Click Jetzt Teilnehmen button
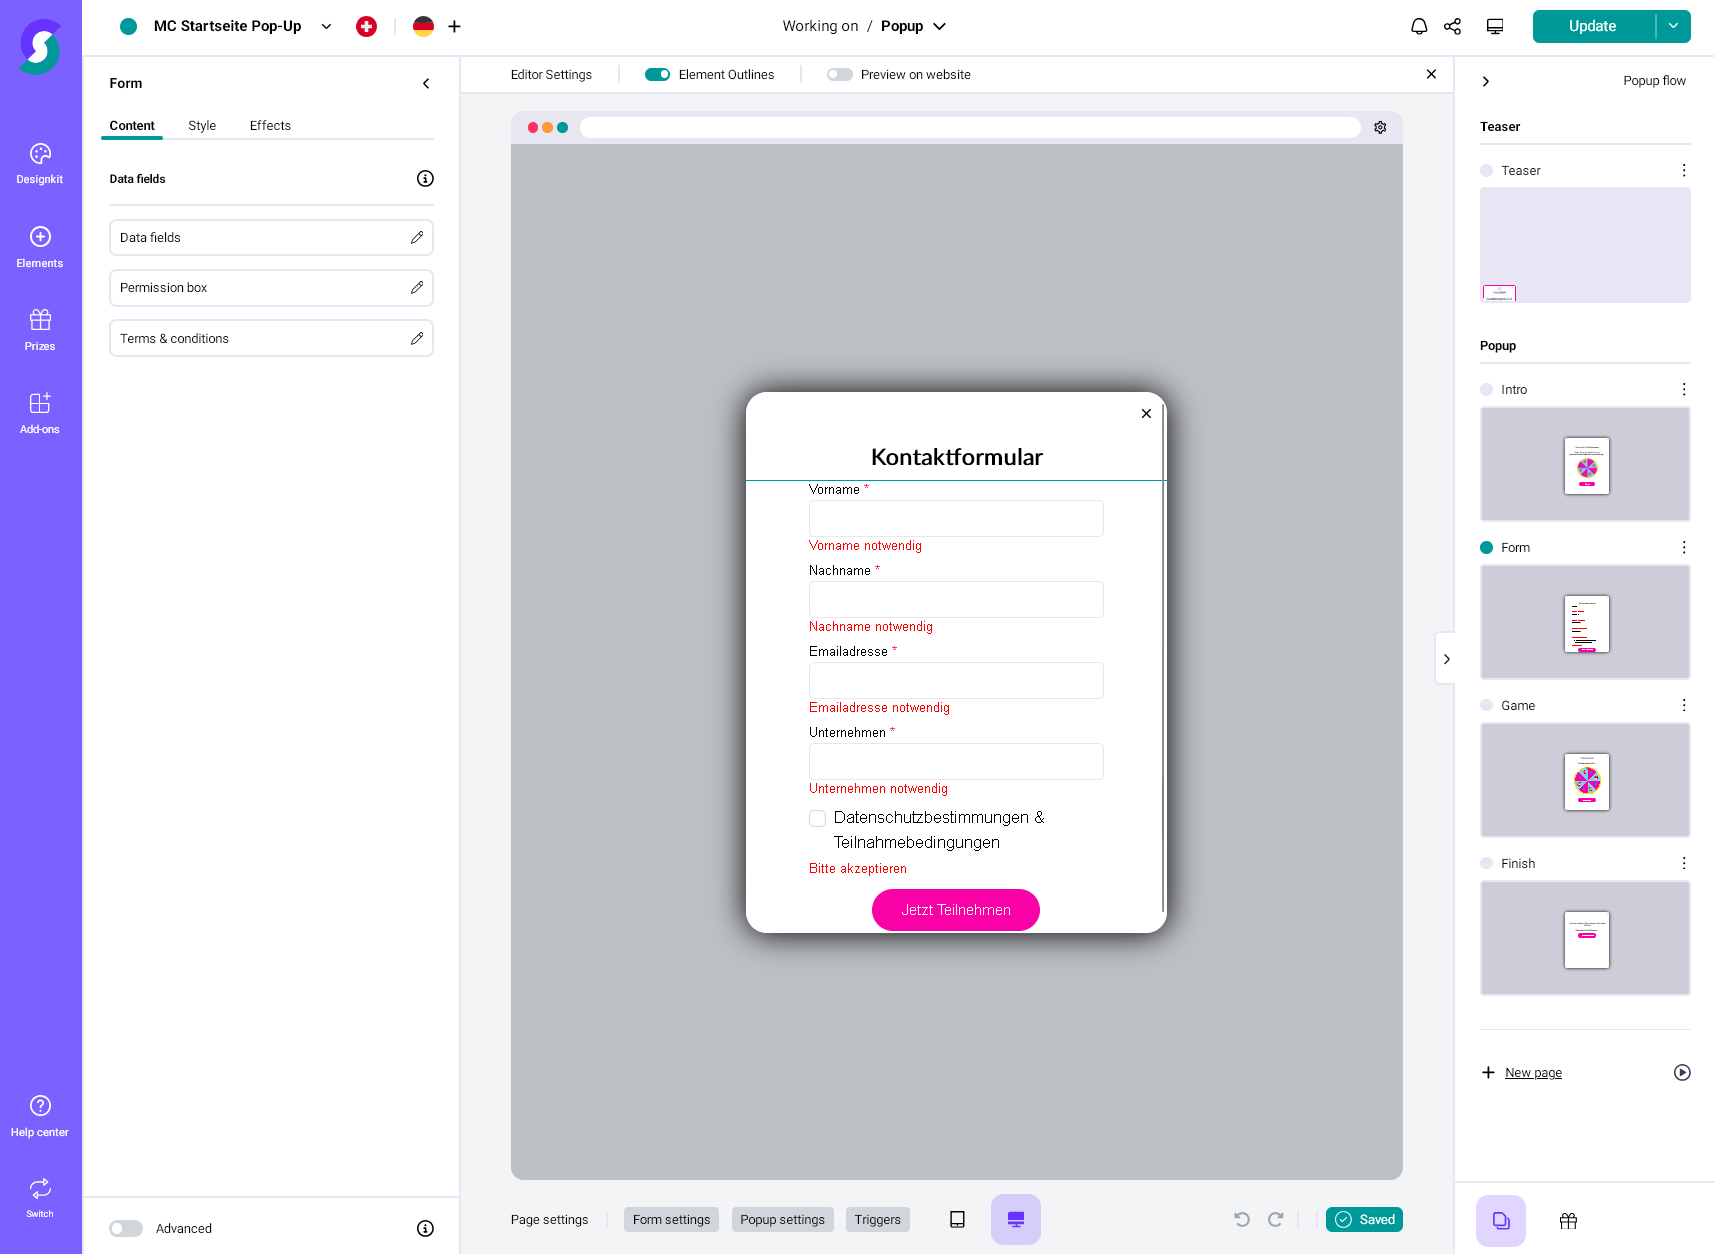1714x1254 pixels. (956, 911)
